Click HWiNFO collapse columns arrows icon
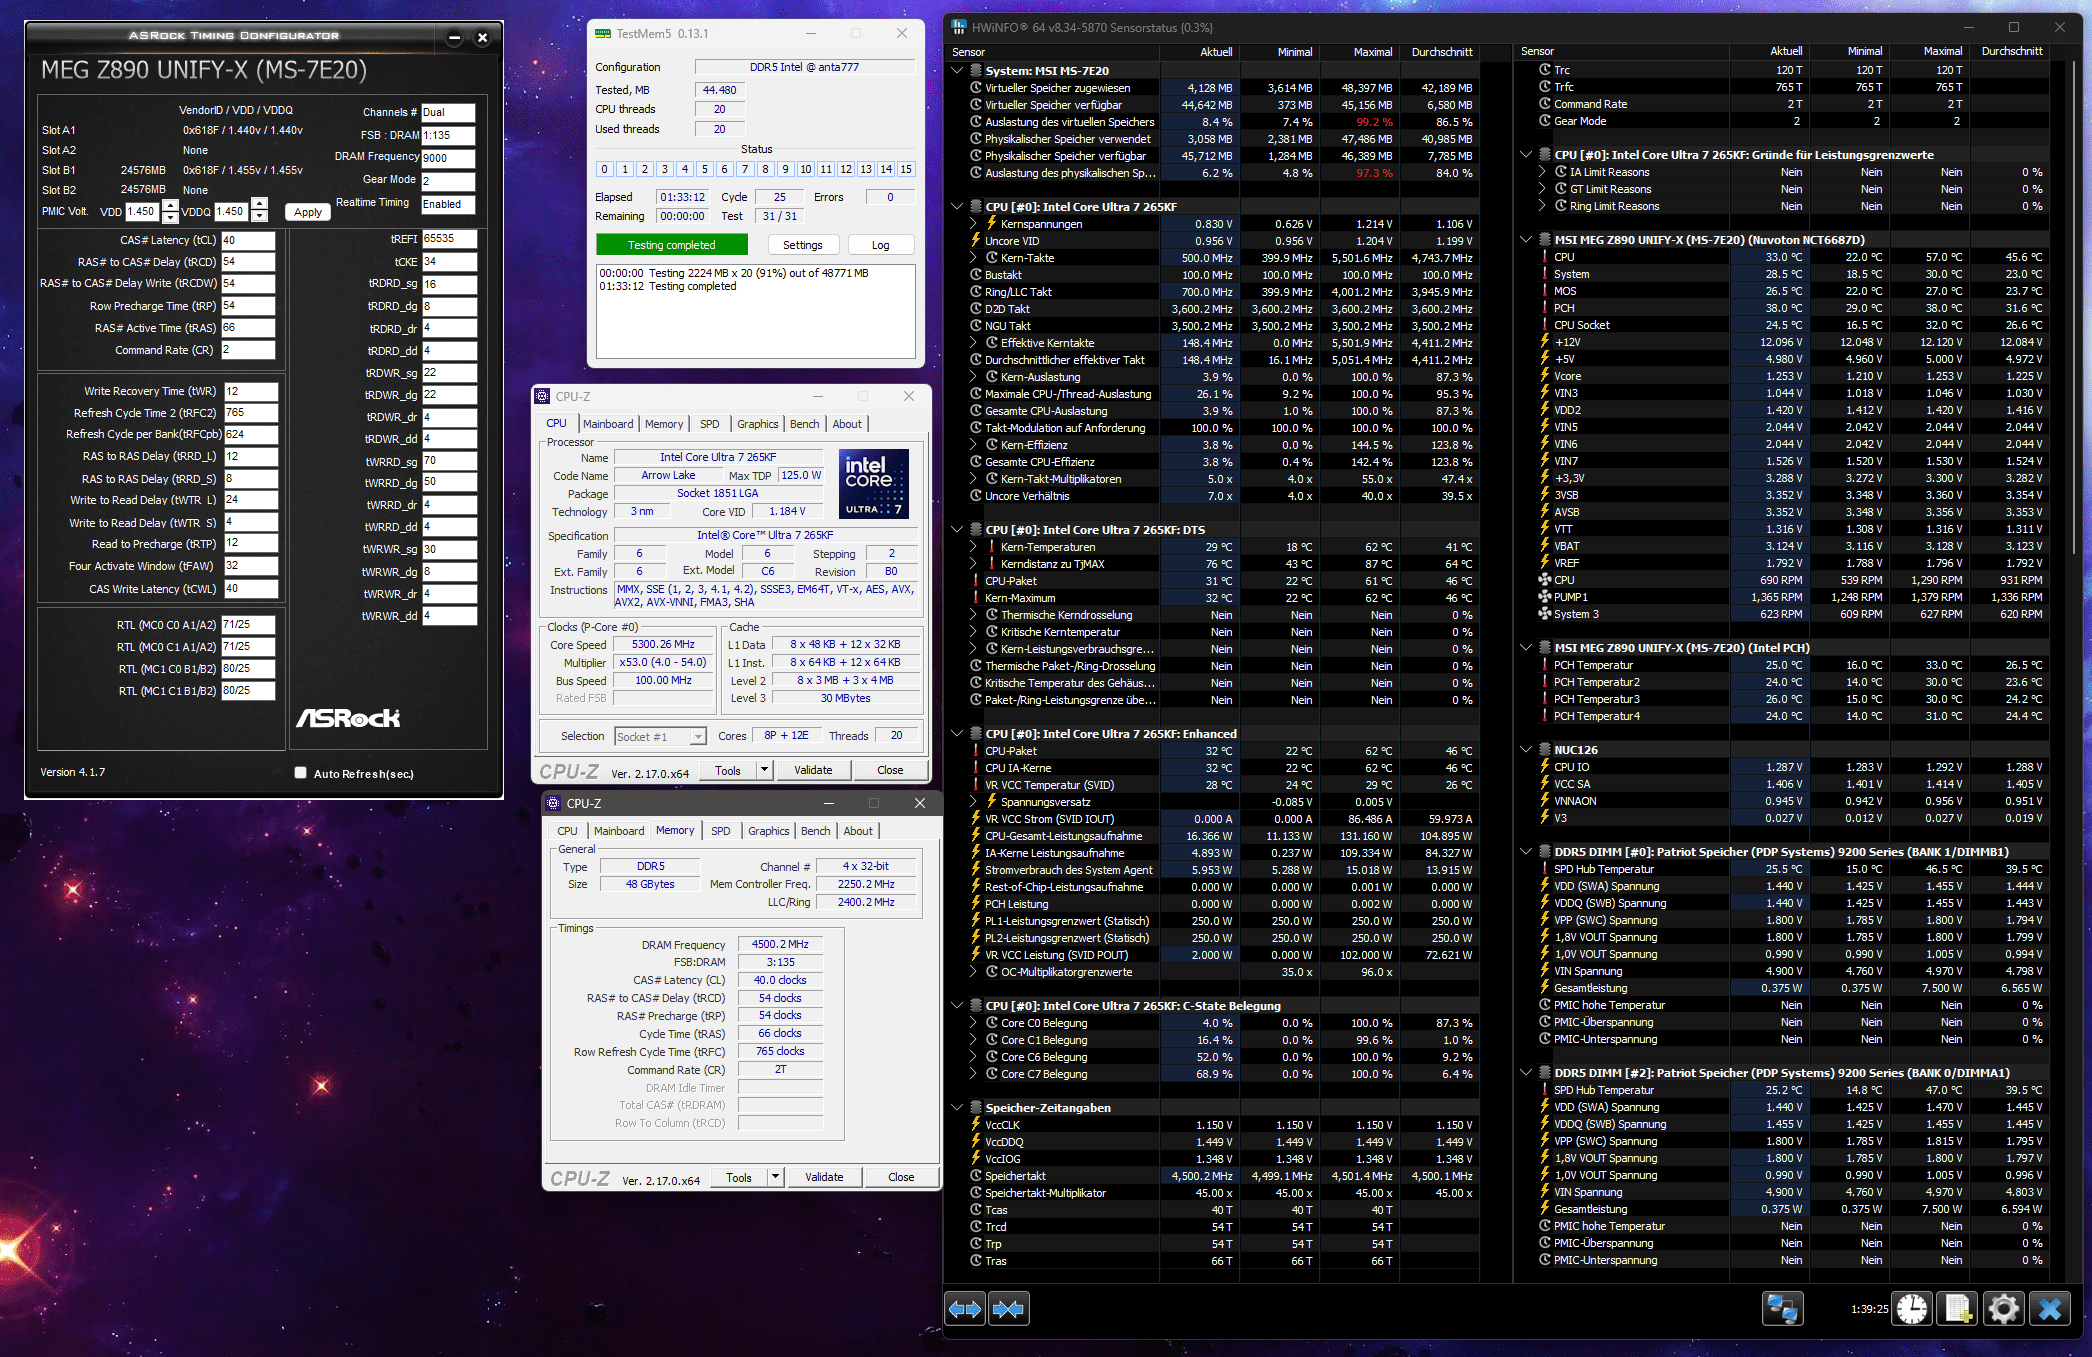Screen dimensions: 2092x1357 [x=1008, y=1309]
